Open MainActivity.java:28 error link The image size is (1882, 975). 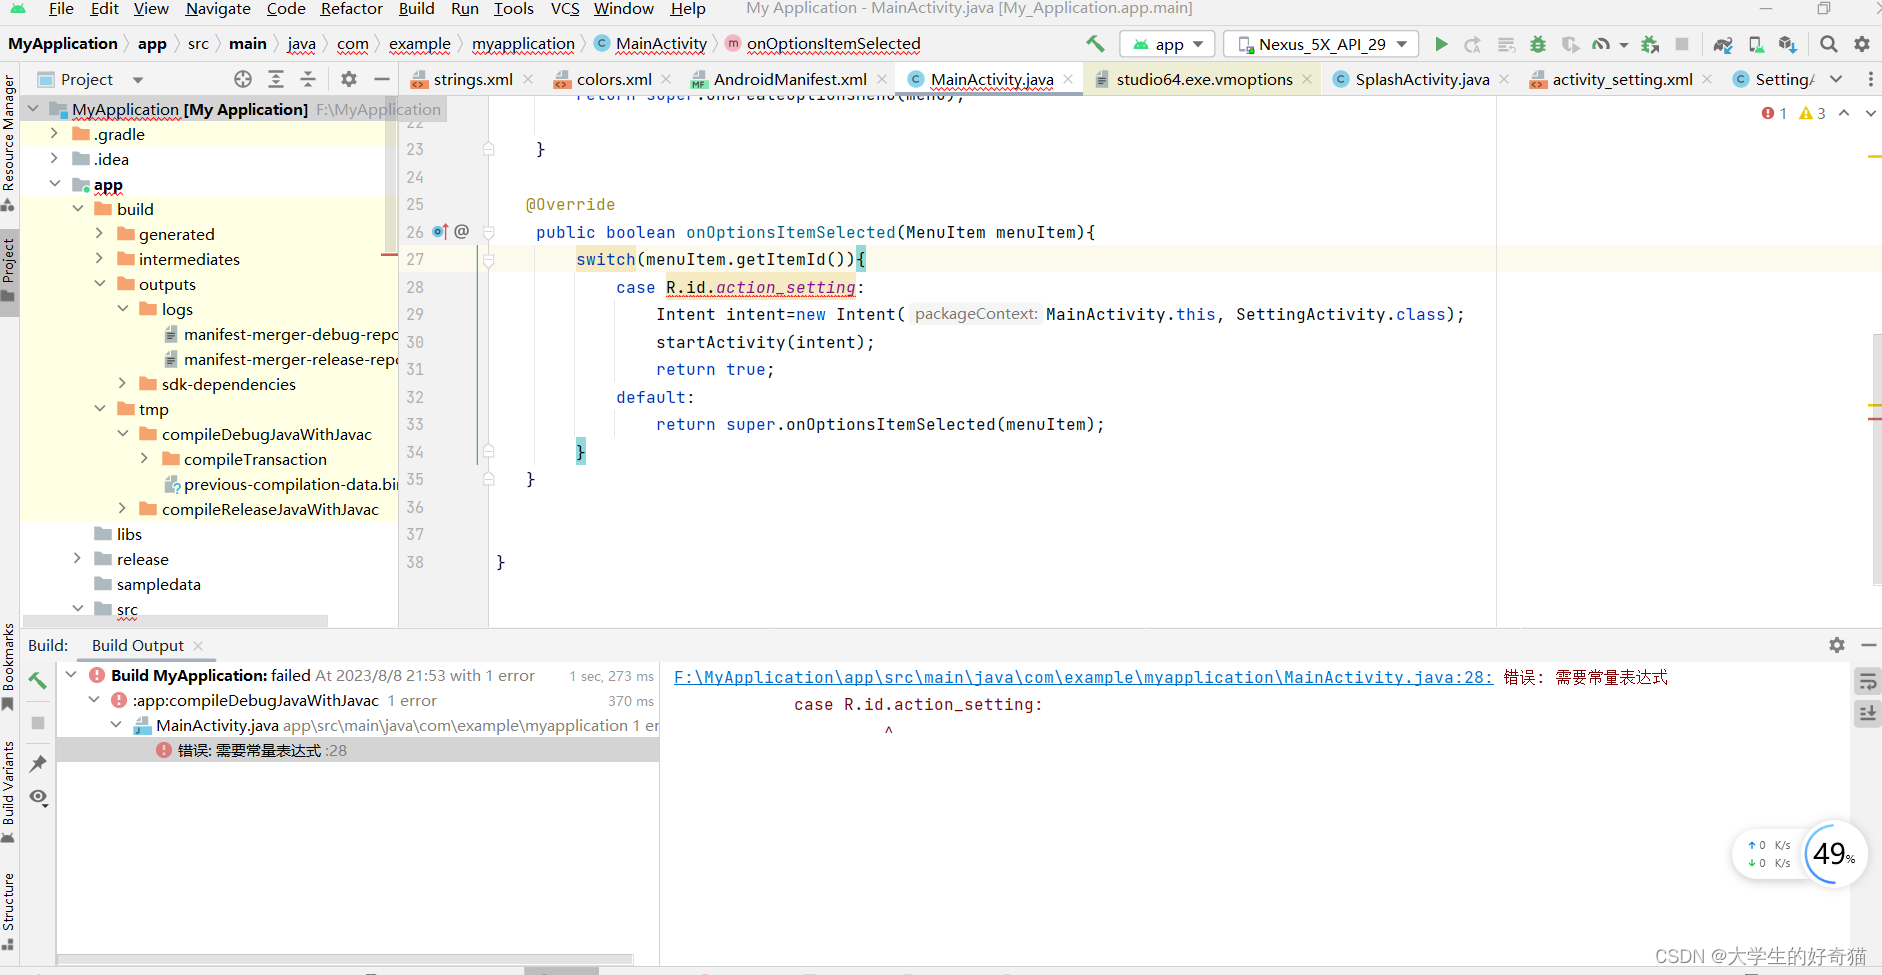1083,677
